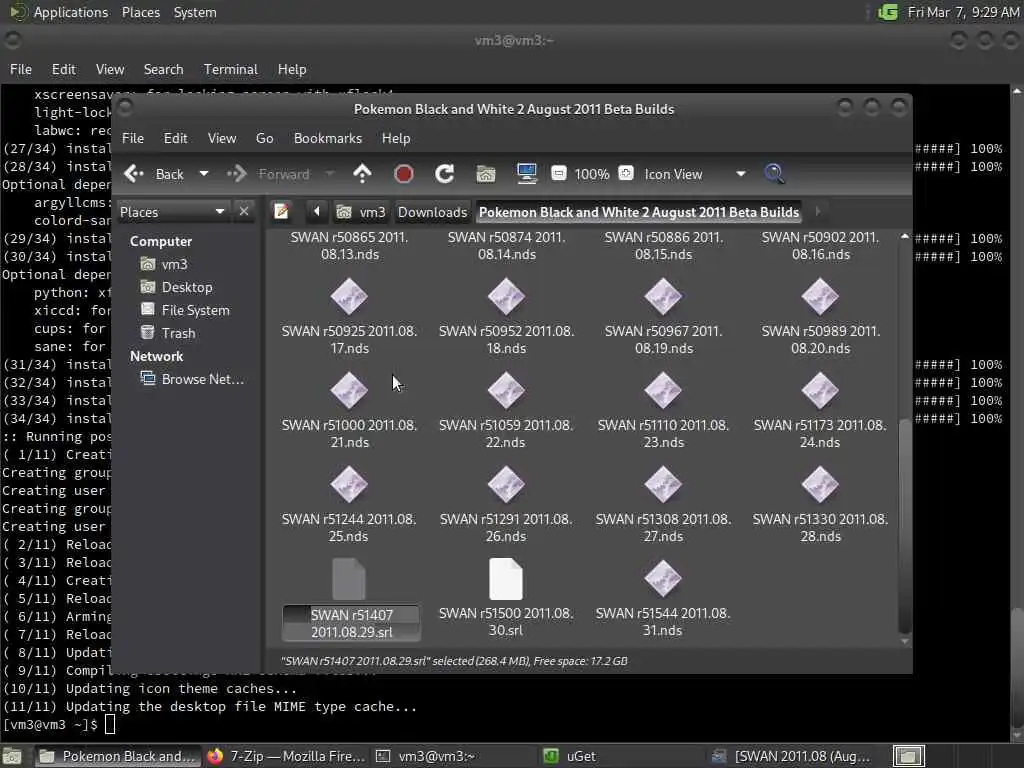Open file manager View menu
This screenshot has height=768, width=1024.
point(222,138)
